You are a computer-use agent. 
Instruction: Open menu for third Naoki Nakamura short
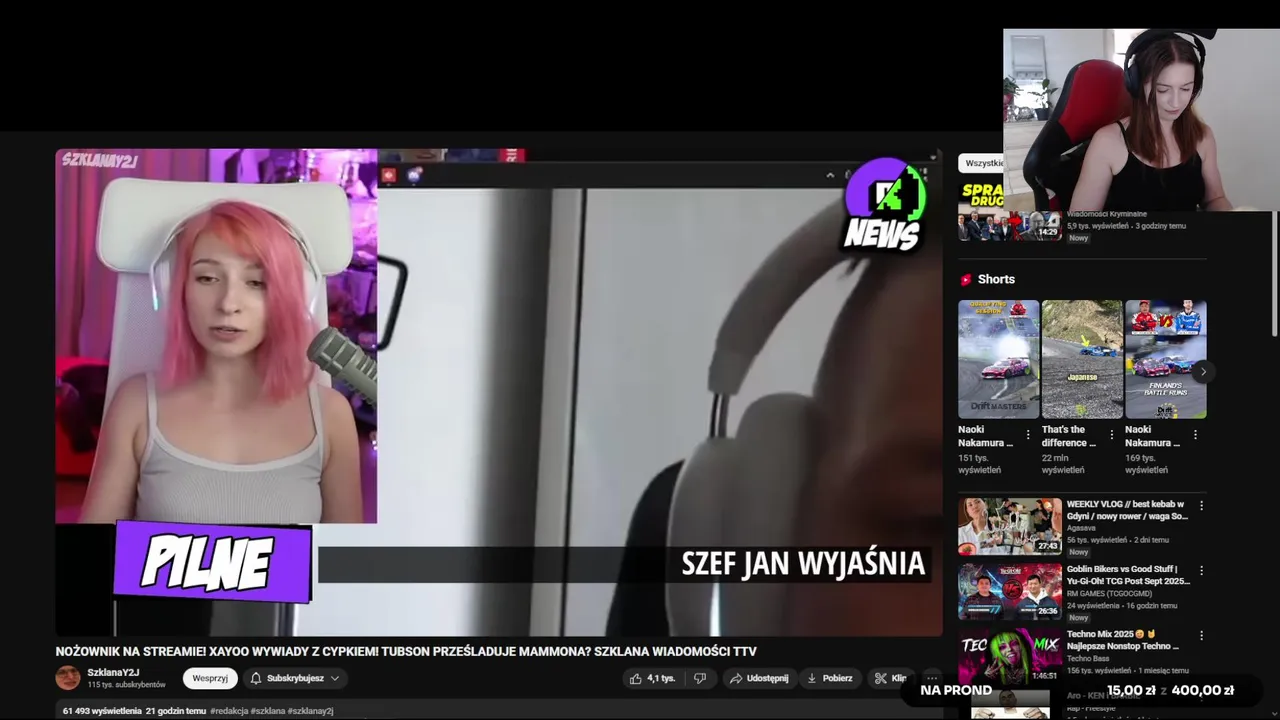coord(1195,435)
